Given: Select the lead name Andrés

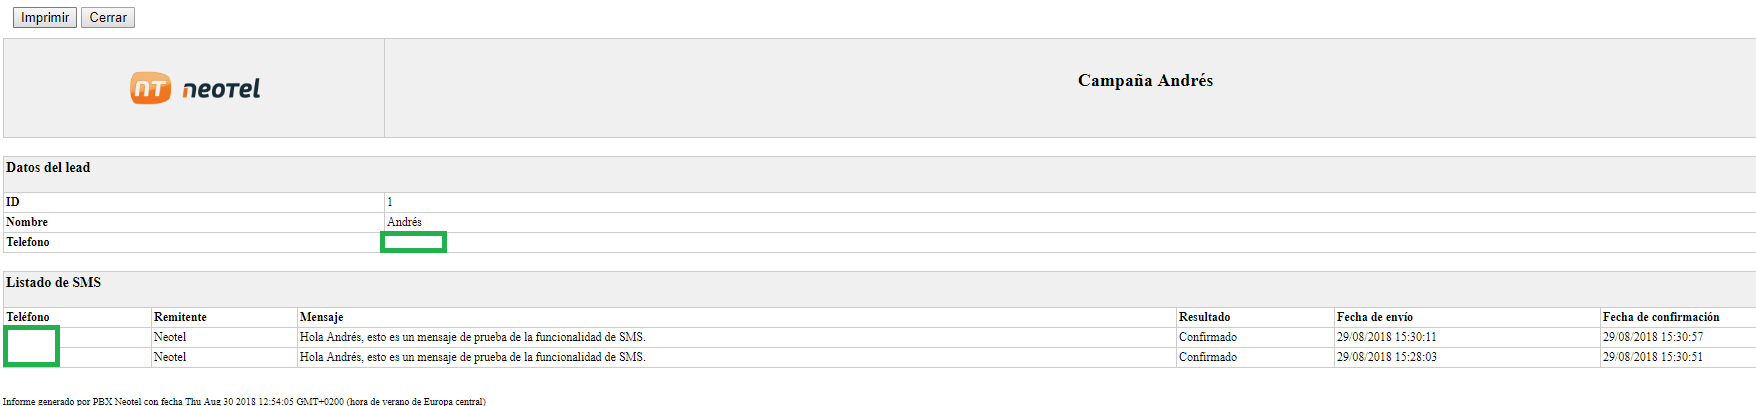Looking at the screenshot, I should pos(404,222).
